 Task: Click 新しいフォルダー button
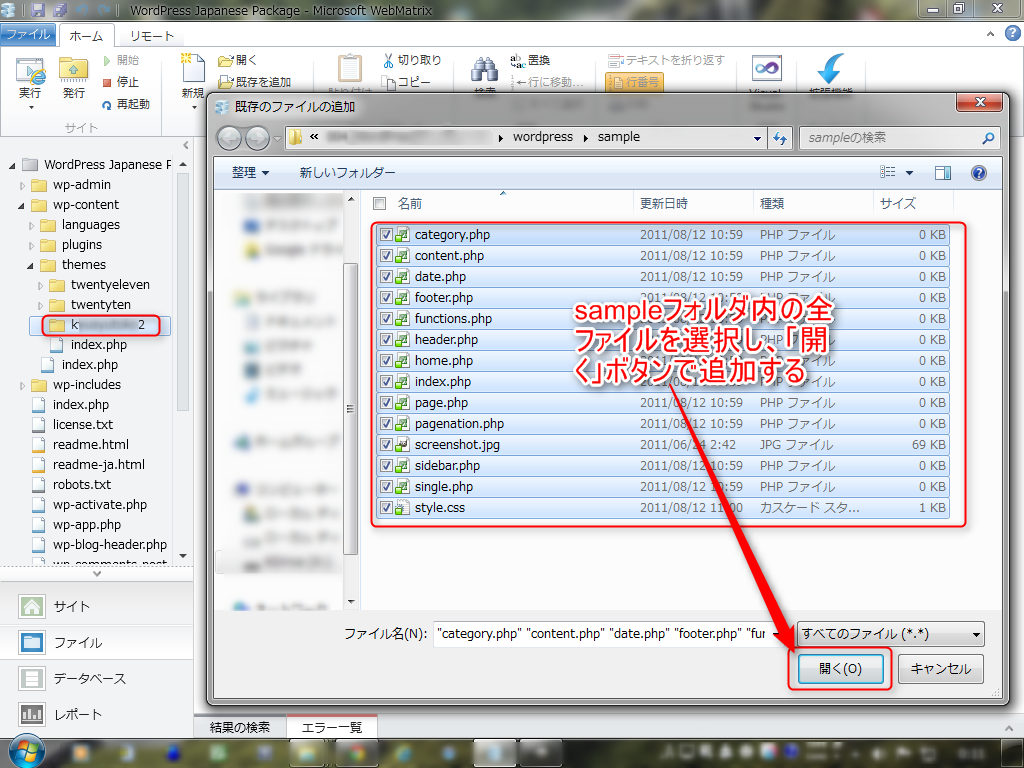[347, 173]
